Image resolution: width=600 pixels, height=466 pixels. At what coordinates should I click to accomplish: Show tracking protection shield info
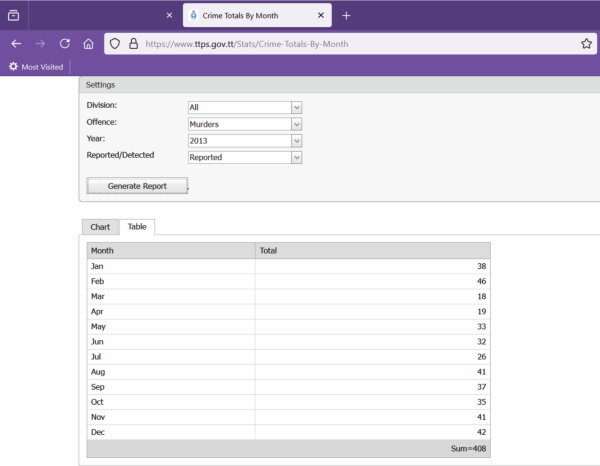[115, 44]
